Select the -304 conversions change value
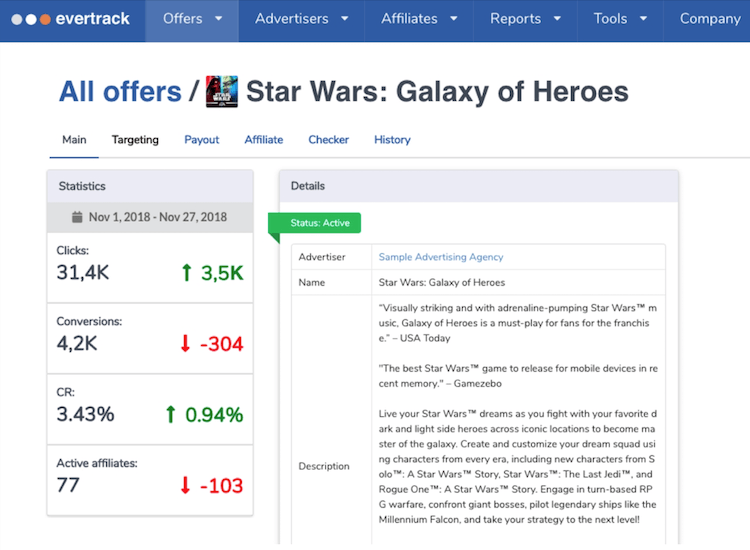The image size is (750, 550). [221, 344]
